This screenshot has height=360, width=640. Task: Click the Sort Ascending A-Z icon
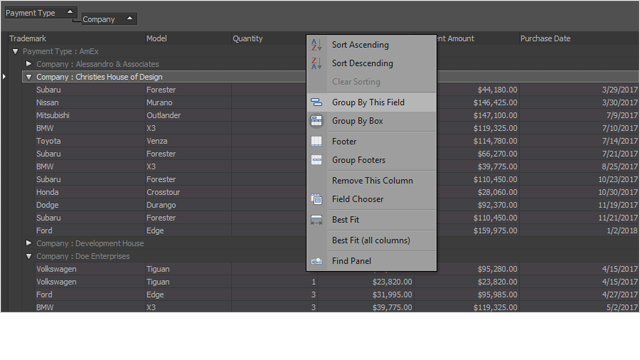pos(317,45)
